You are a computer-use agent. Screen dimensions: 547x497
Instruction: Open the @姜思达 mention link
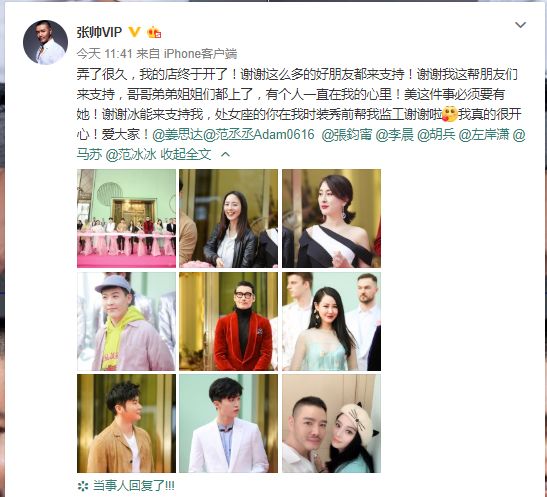(x=178, y=135)
